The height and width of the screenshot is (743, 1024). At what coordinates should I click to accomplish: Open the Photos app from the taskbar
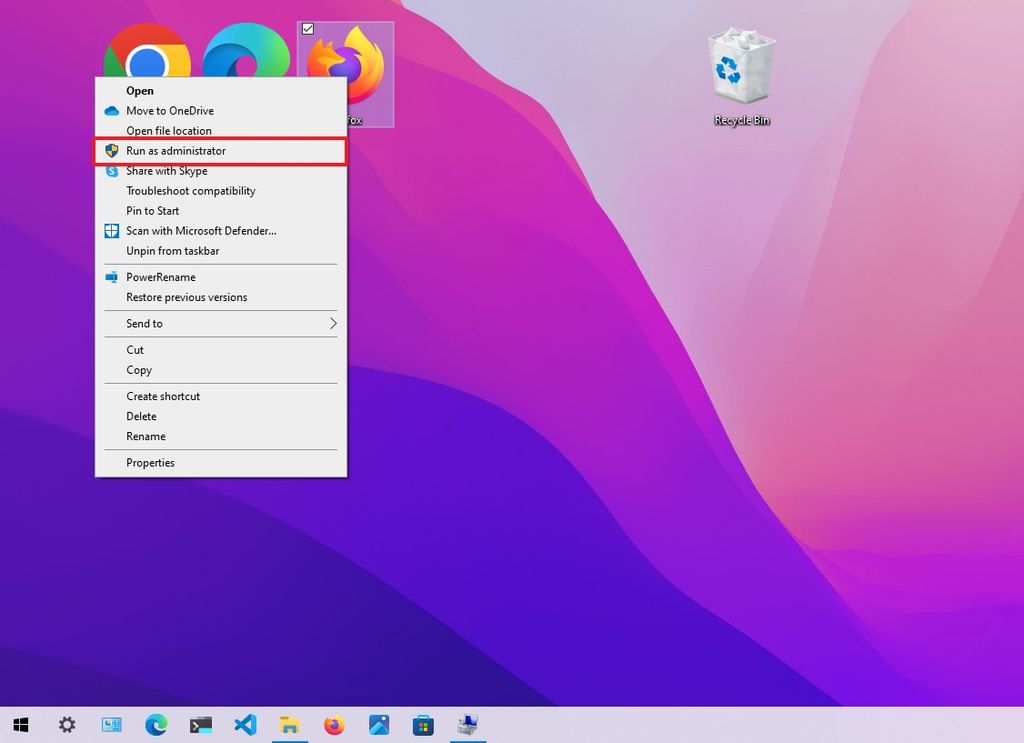point(379,724)
